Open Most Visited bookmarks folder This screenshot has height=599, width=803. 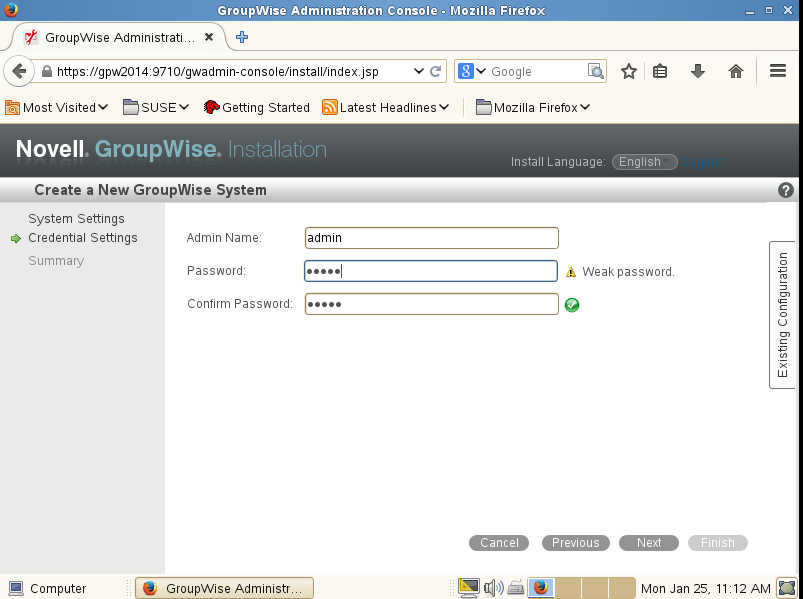tap(56, 108)
